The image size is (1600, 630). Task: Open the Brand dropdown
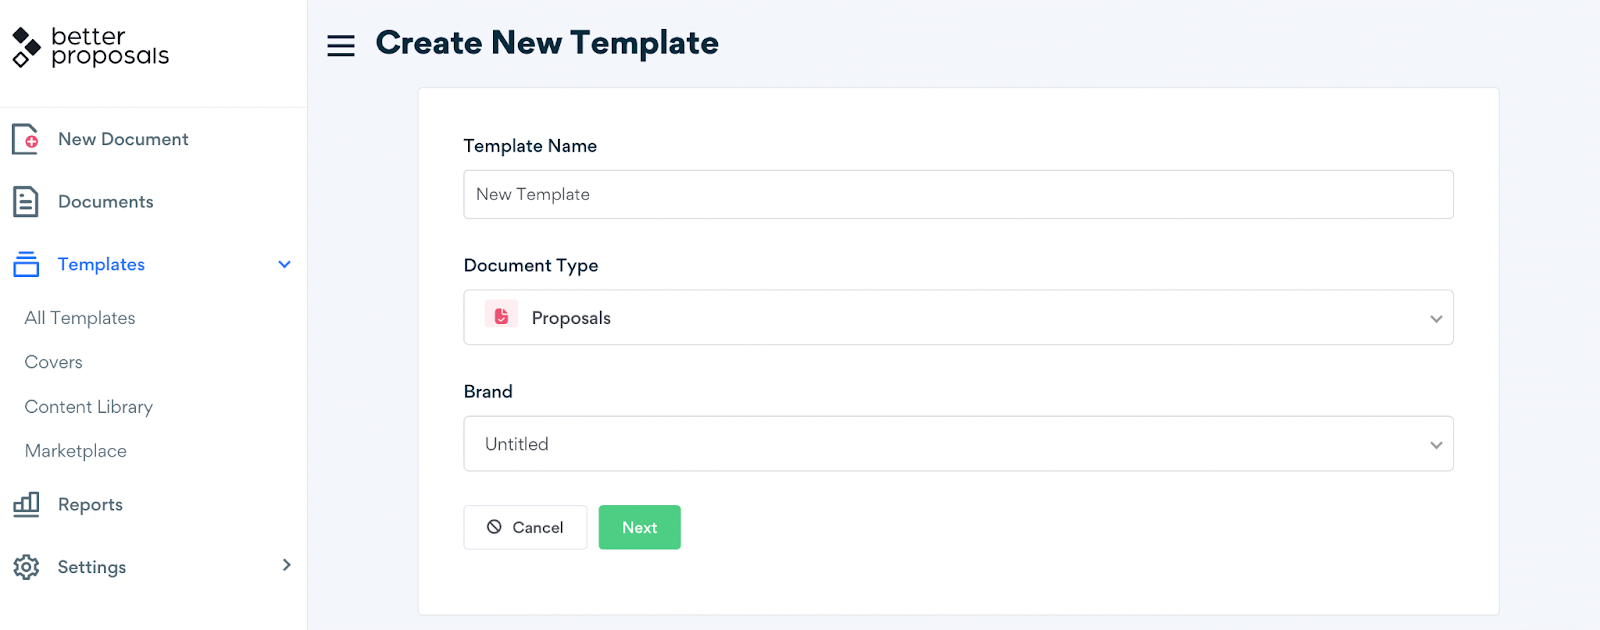958,444
